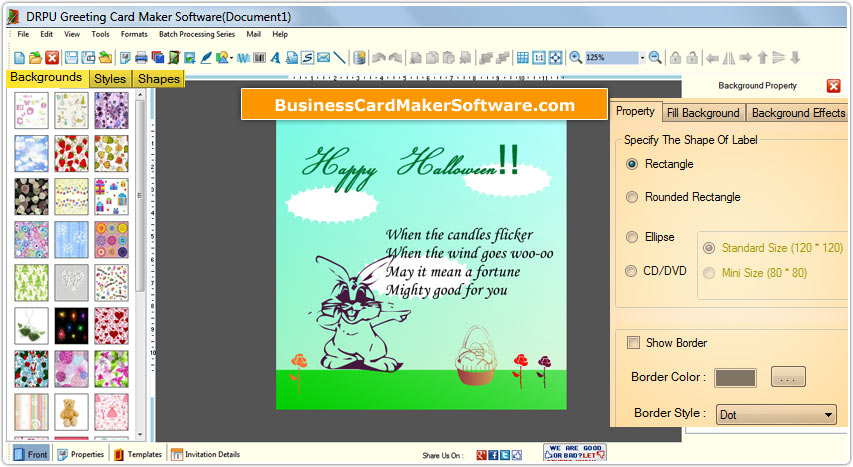Viewport: 853px width, 467px height.
Task: Open the zoom level 125% dropdown arrow
Action: click(642, 58)
